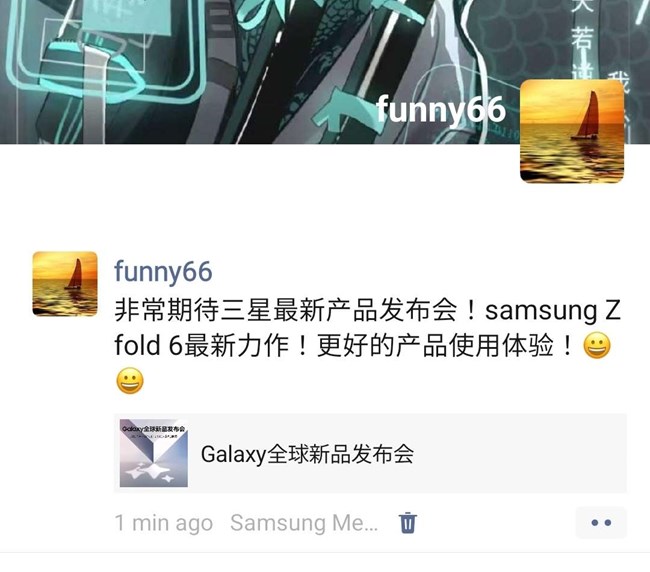Delete the post using the trash icon

click(407, 523)
